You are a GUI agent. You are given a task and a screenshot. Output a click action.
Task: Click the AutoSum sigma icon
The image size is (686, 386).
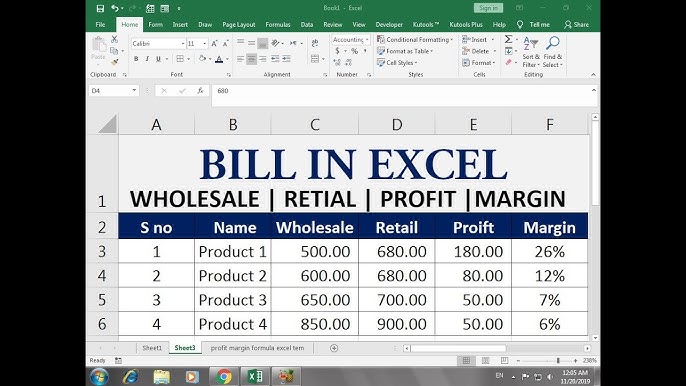(x=508, y=39)
